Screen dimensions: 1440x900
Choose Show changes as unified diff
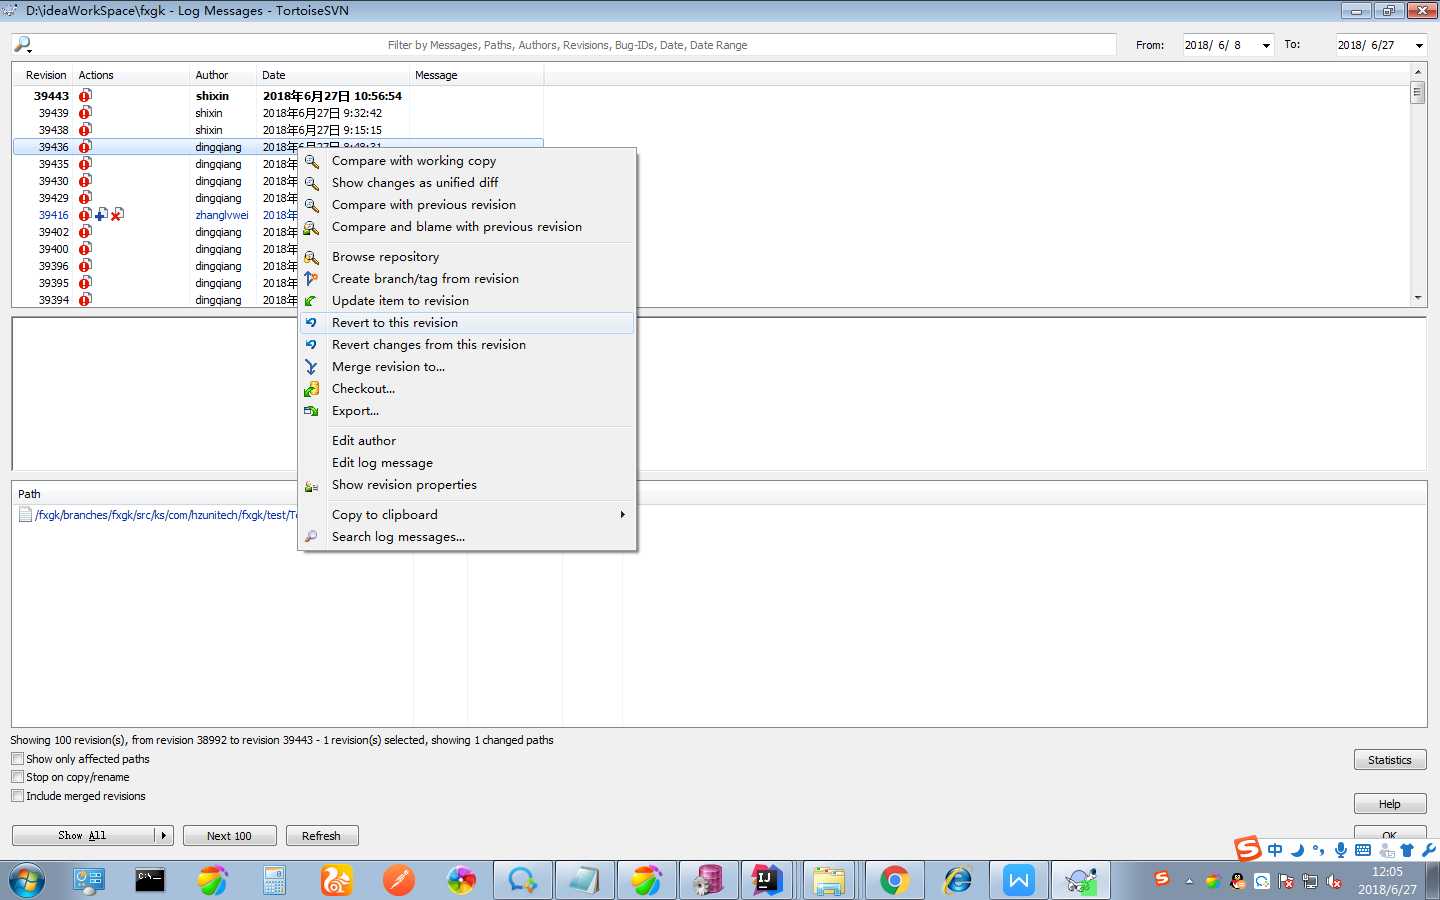click(x=415, y=183)
